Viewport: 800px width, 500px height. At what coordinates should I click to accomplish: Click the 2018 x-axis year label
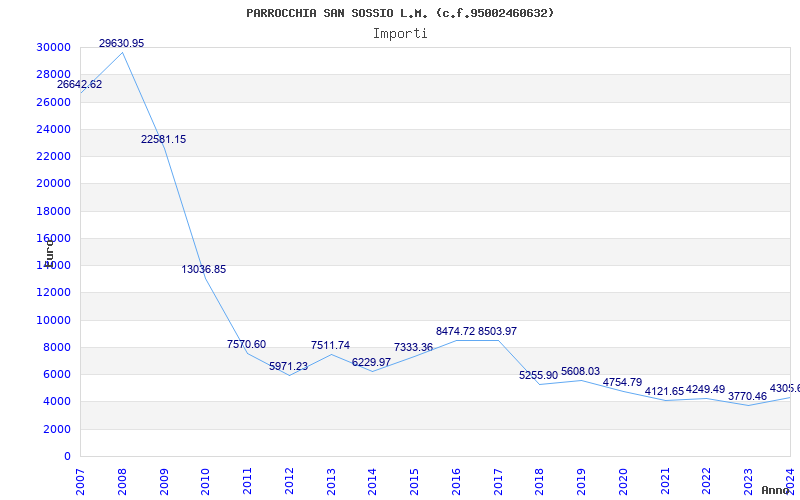point(540,481)
